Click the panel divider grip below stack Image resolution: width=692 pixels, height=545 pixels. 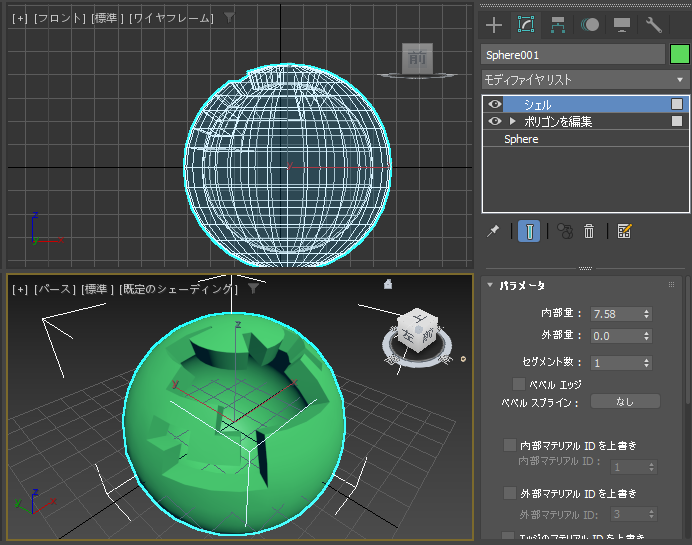point(585,268)
